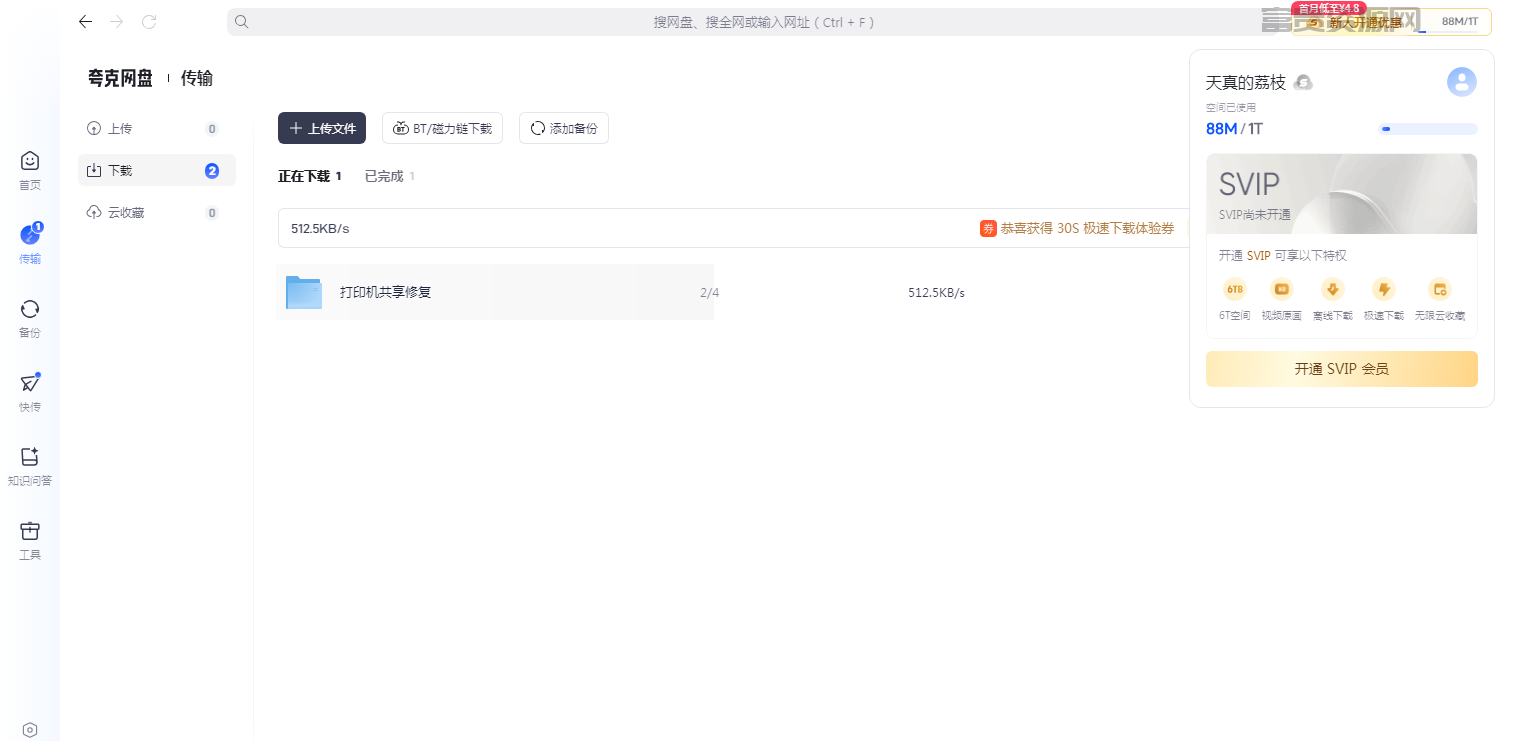Select 下载 in the transfer list
Screen dimensions: 1520x741
tap(157, 170)
